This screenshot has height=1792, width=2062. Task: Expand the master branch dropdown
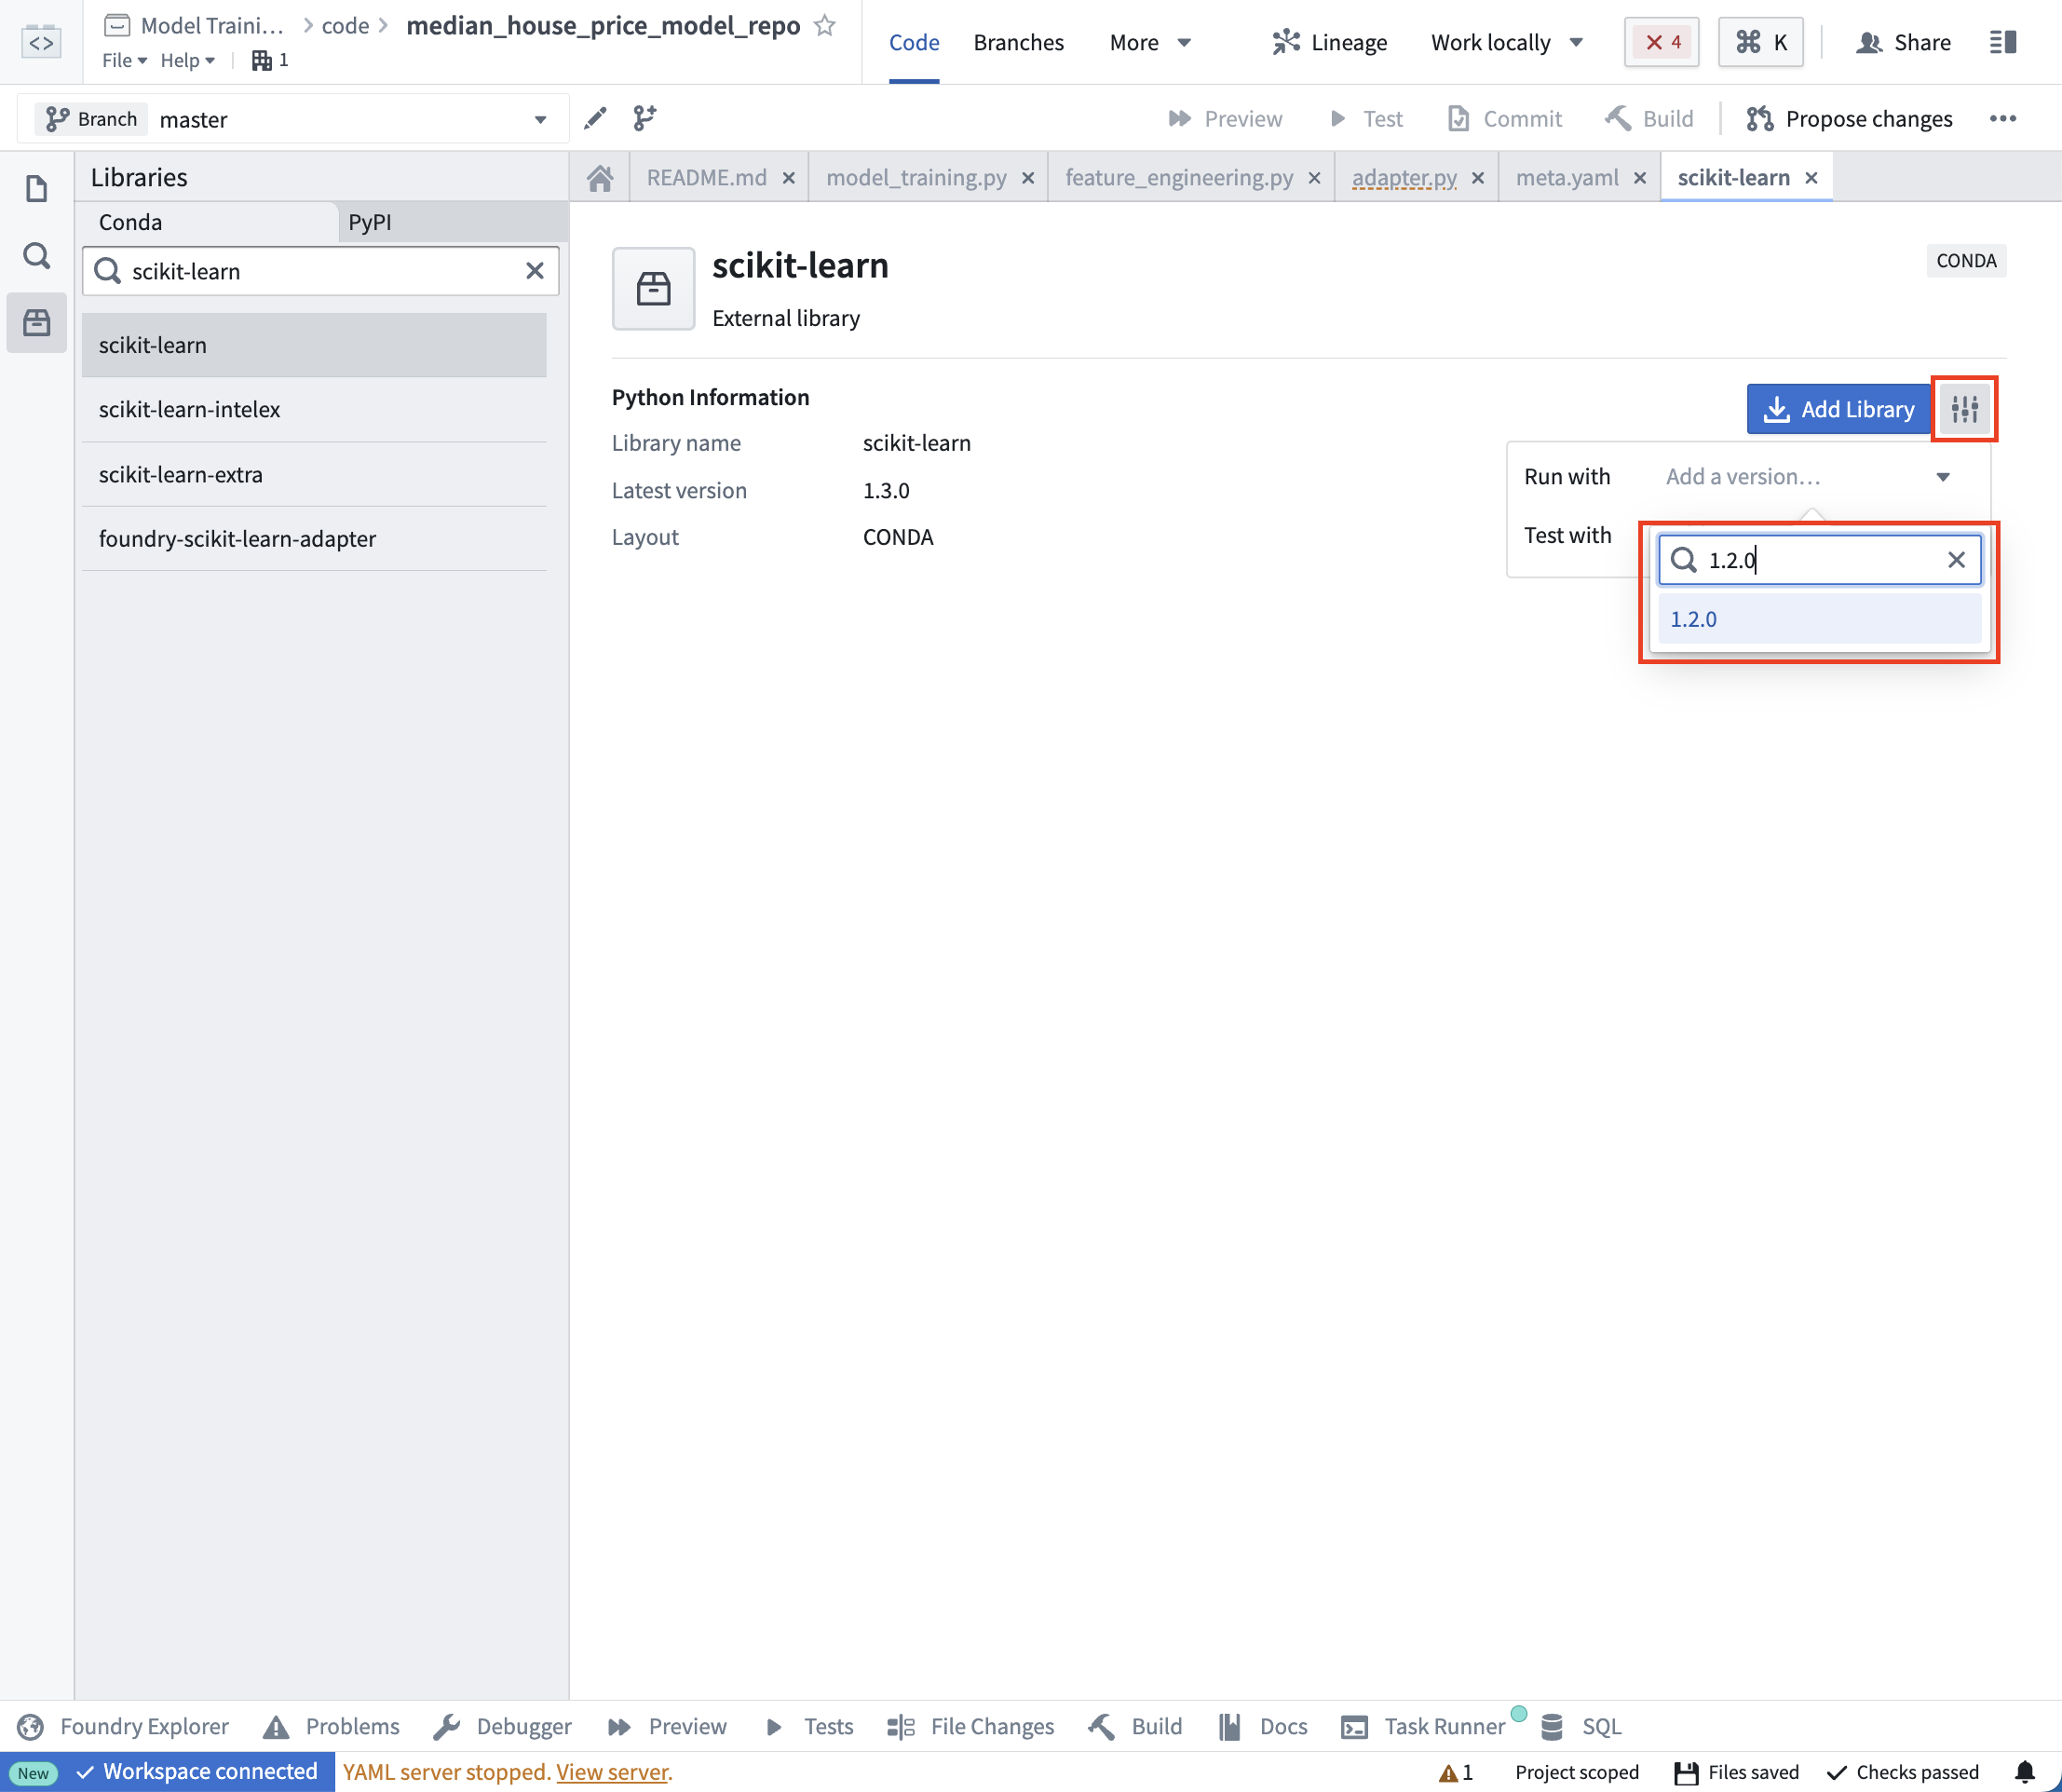coord(540,119)
